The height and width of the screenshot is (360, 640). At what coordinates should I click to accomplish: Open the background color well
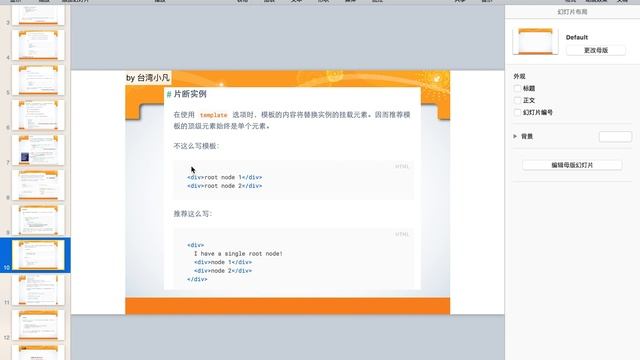[615, 136]
